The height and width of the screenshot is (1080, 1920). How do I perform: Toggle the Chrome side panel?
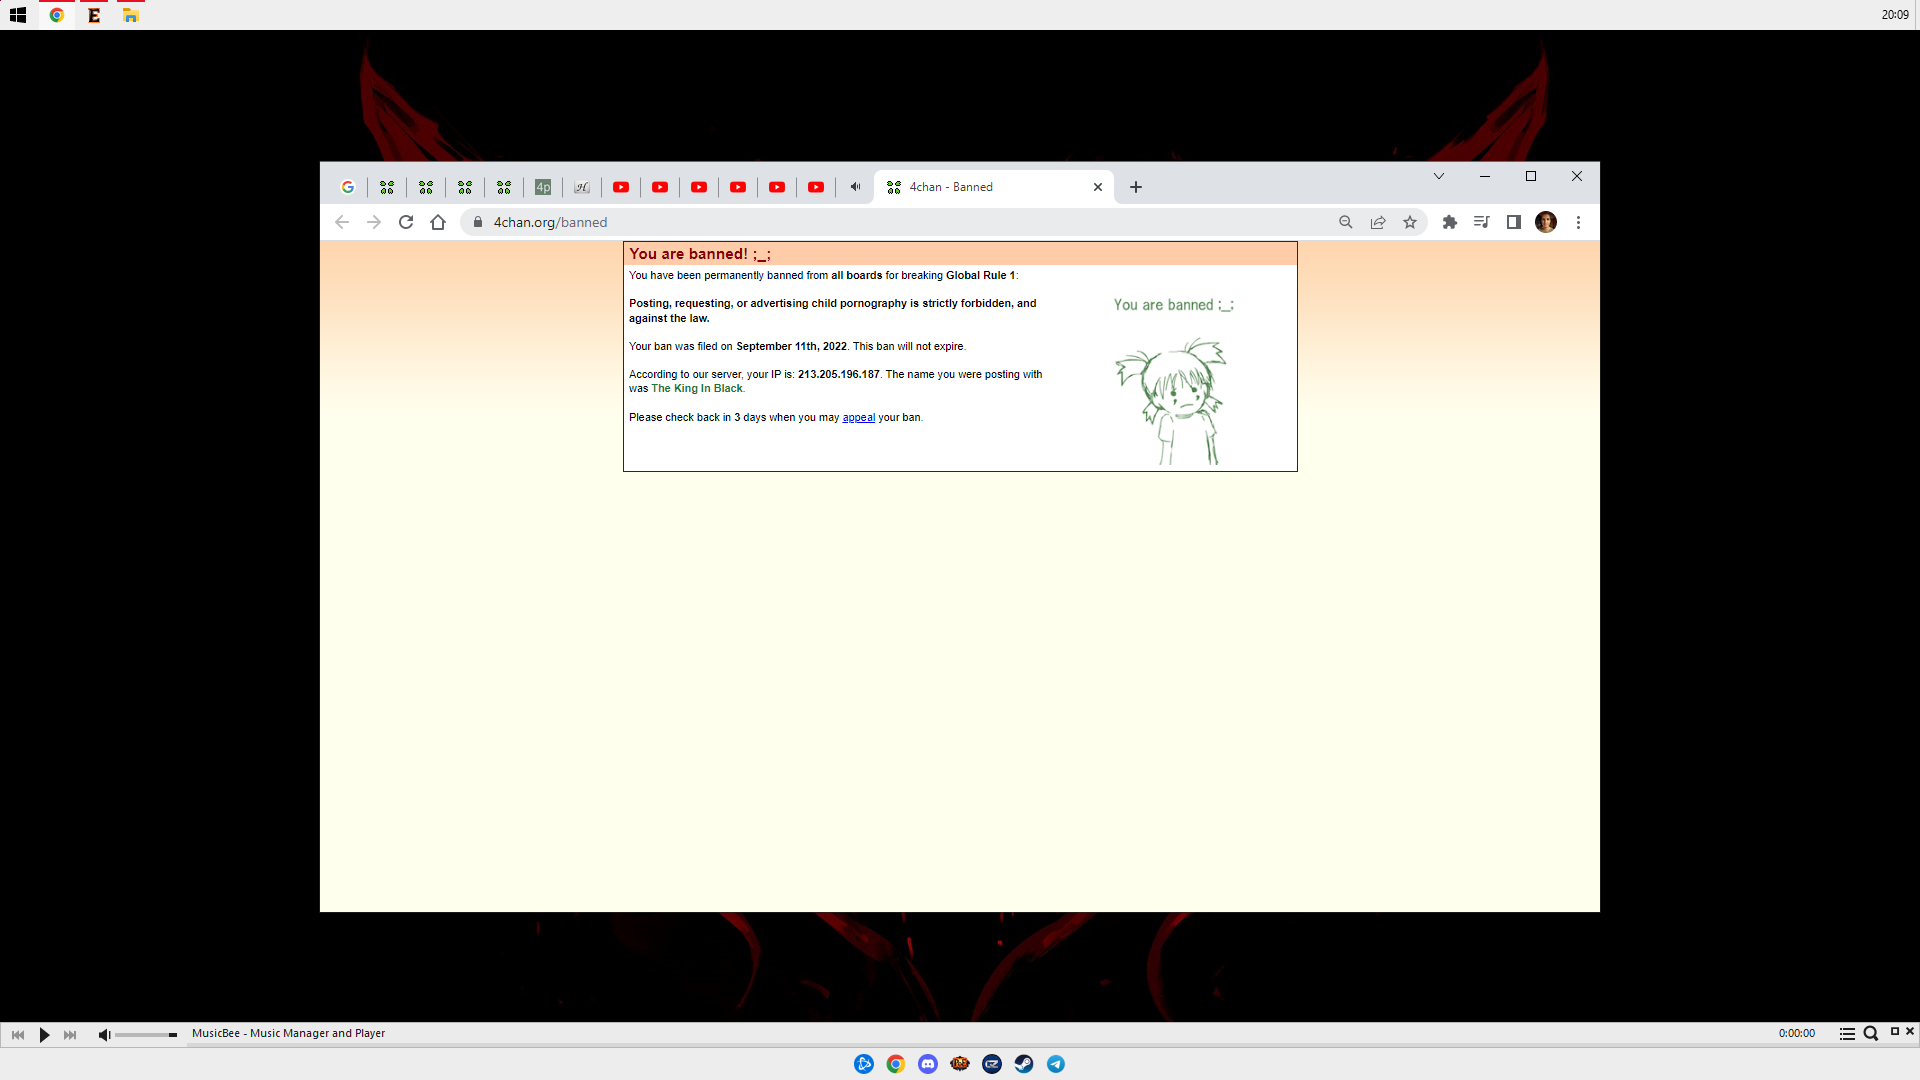(1514, 222)
